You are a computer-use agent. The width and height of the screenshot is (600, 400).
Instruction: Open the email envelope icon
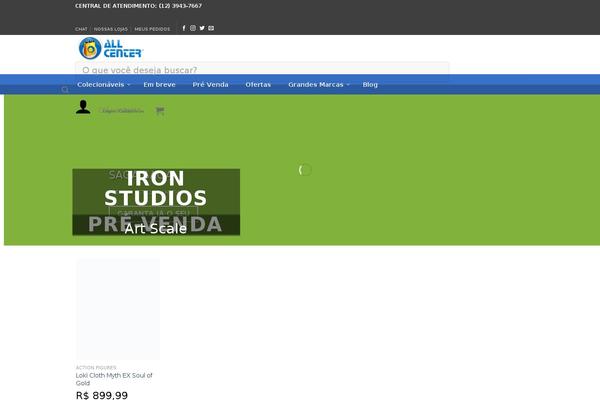(x=211, y=28)
